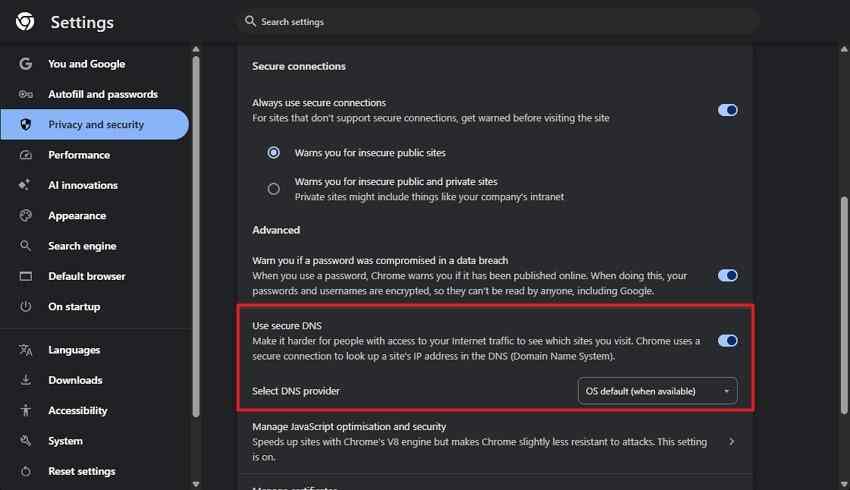Click the Advanced heading text
Viewport: 850px width, 490px height.
click(x=276, y=230)
